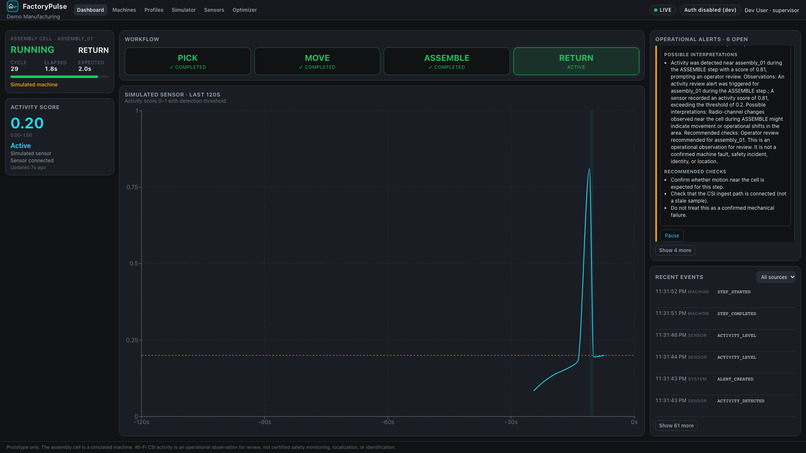Click the Dev User supervisor label

[x=772, y=10]
